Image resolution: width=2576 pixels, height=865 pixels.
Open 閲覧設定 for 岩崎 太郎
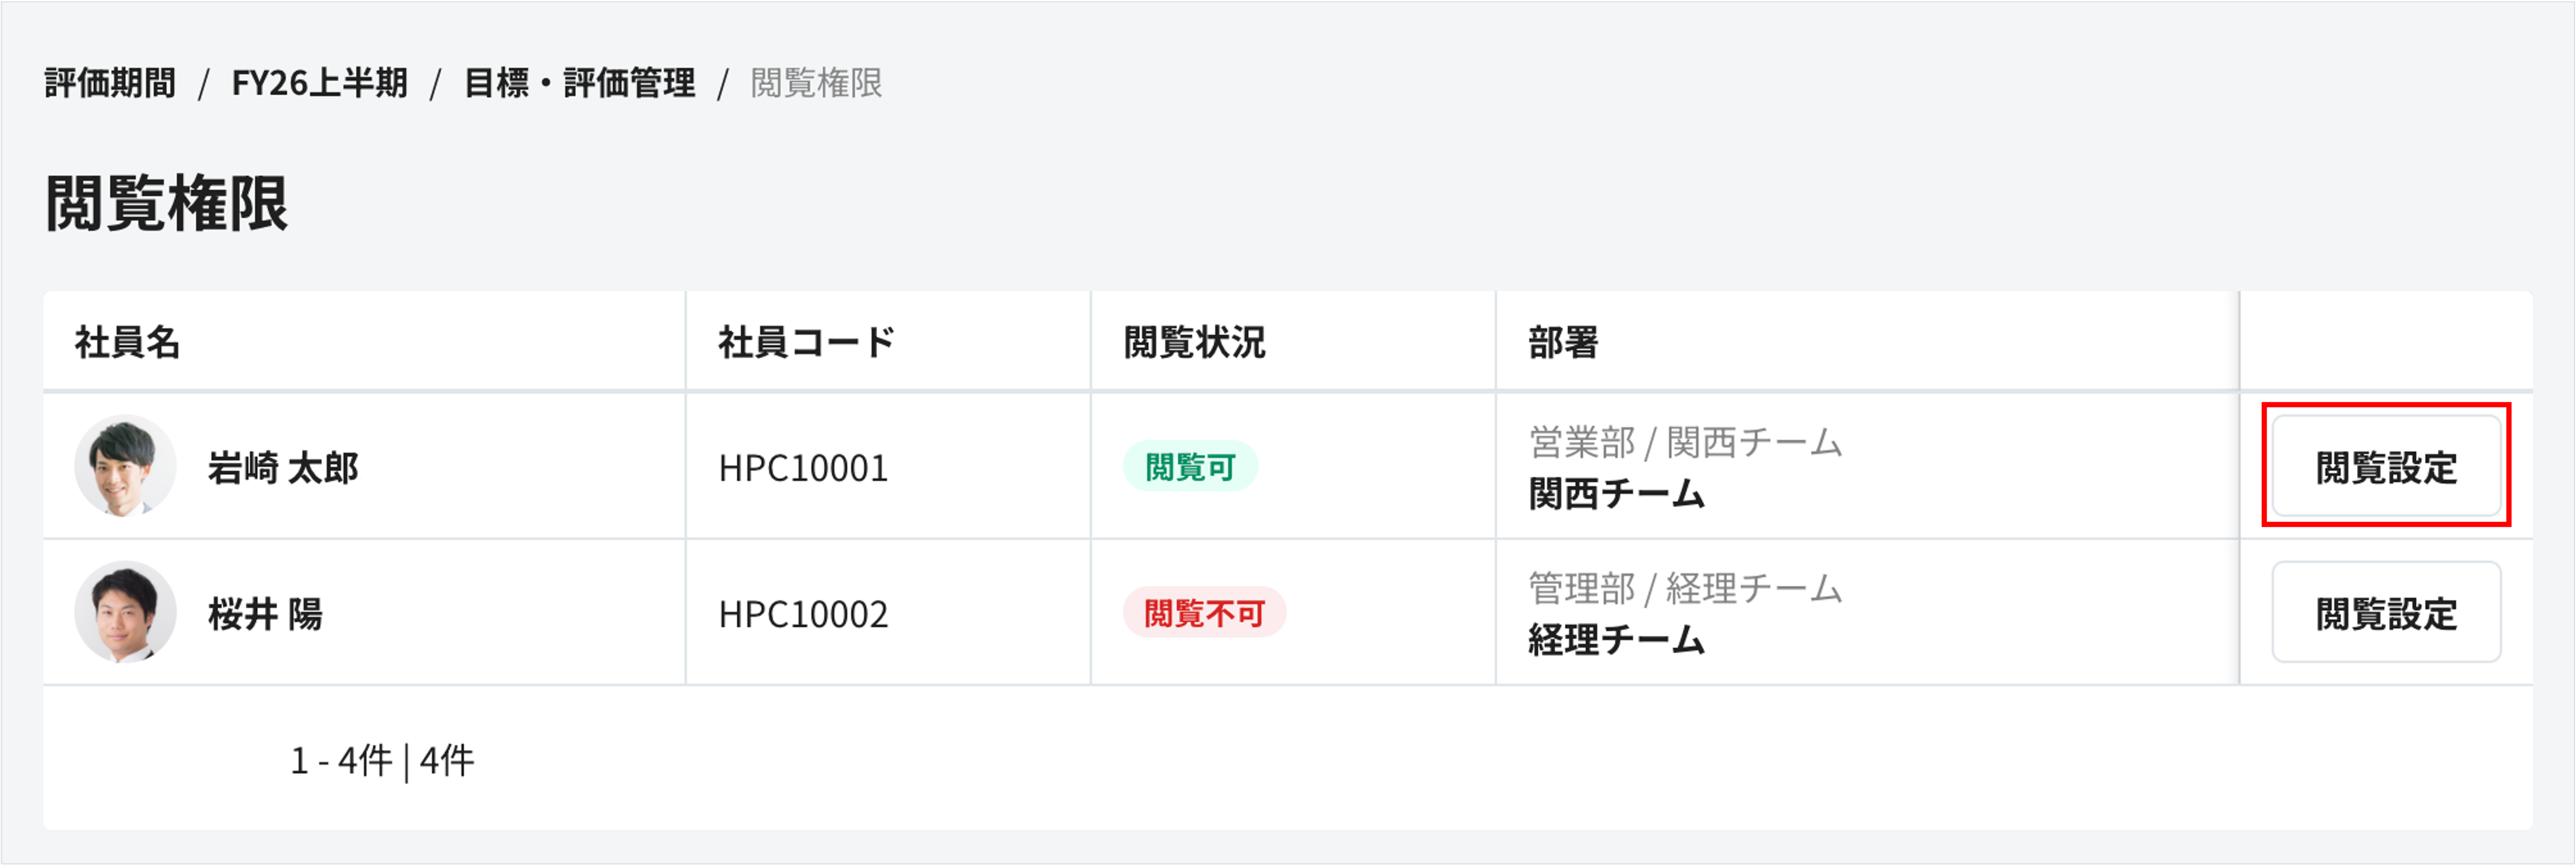point(2385,466)
